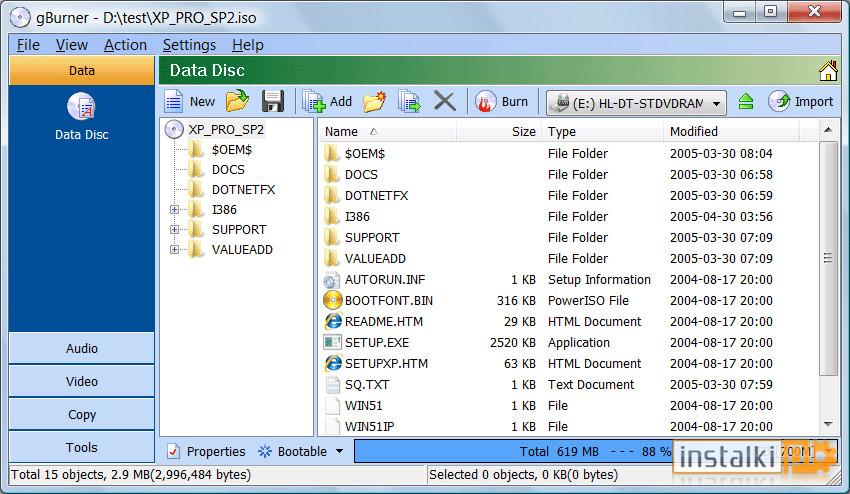Image resolution: width=850 pixels, height=494 pixels.
Task: Go to the home screen with the house icon
Action: [828, 71]
